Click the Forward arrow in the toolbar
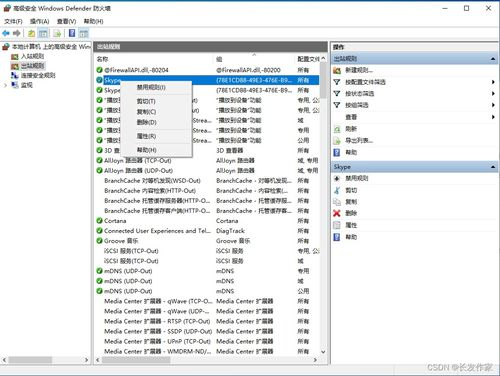This screenshot has width=500, height=376. pyautogui.click(x=17, y=33)
